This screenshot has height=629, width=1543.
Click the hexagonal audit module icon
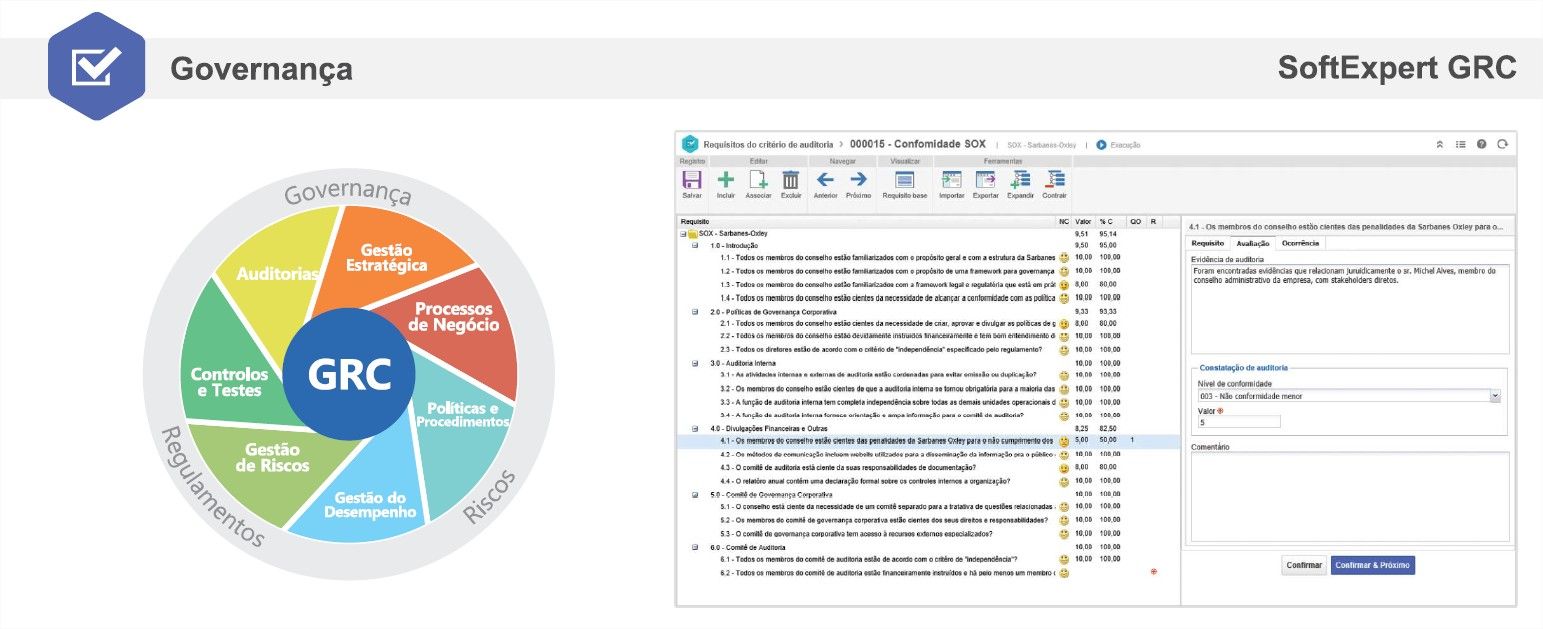point(690,144)
